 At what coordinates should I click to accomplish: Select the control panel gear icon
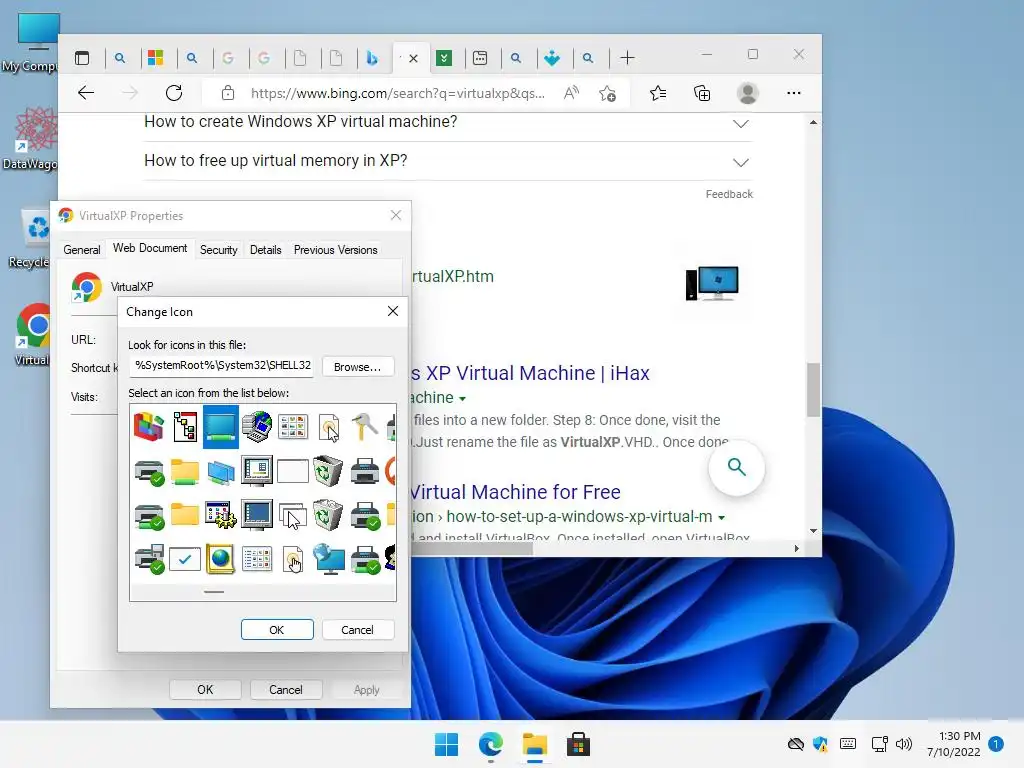221,515
